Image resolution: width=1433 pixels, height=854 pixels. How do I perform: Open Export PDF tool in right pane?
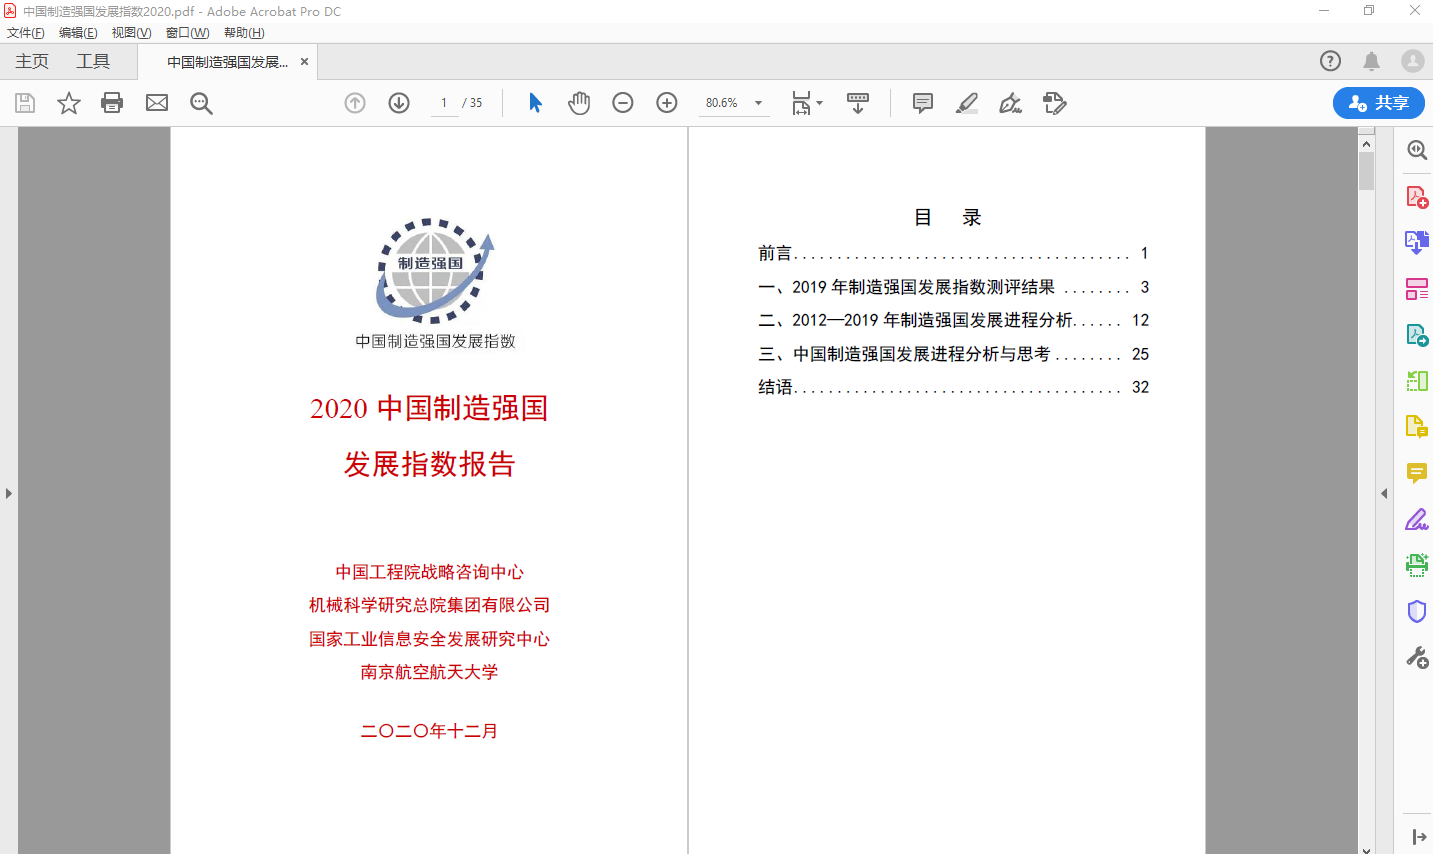(1417, 335)
